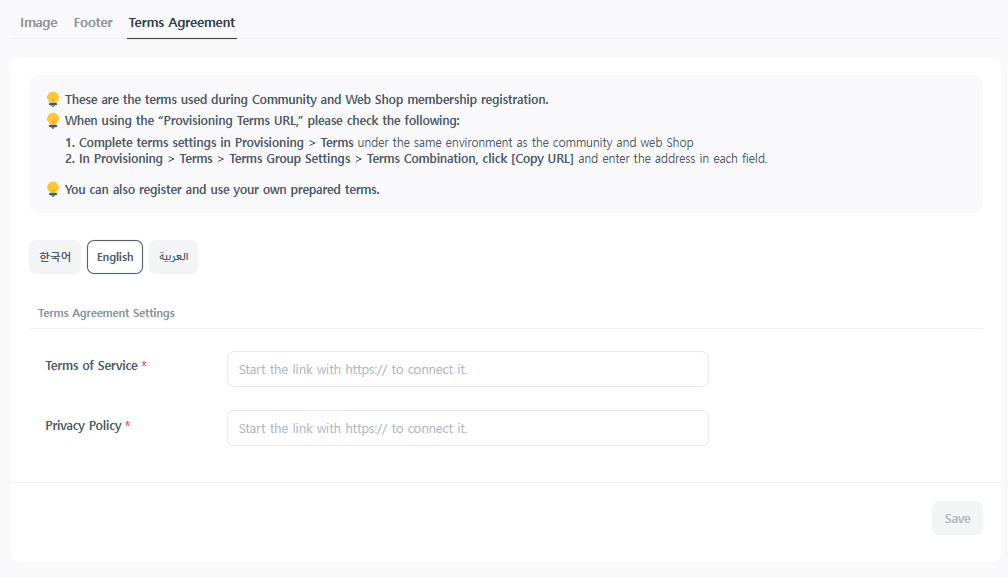Click the Terms Agreement Settings heading
Viewport: 1008px width, 577px height.
click(x=106, y=313)
